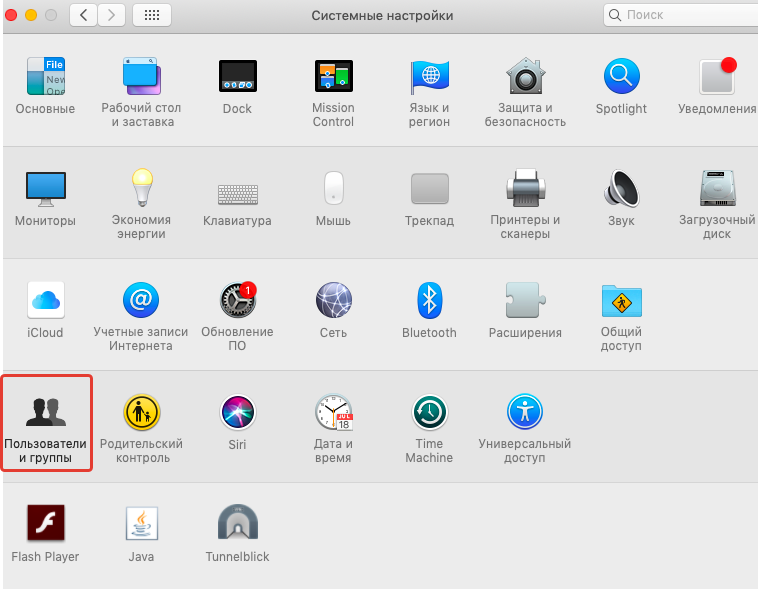758x589 pixels.
Task: Open Родительский контроль settings
Action: pos(141,412)
